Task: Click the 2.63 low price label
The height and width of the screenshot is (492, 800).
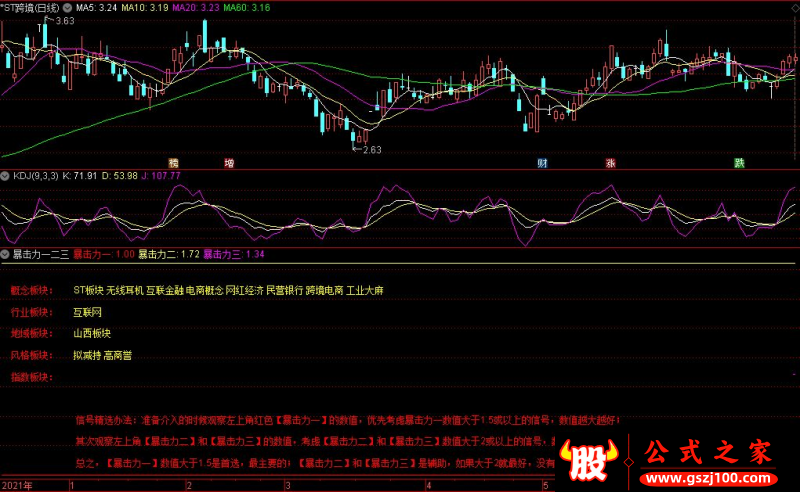Action: (372, 150)
